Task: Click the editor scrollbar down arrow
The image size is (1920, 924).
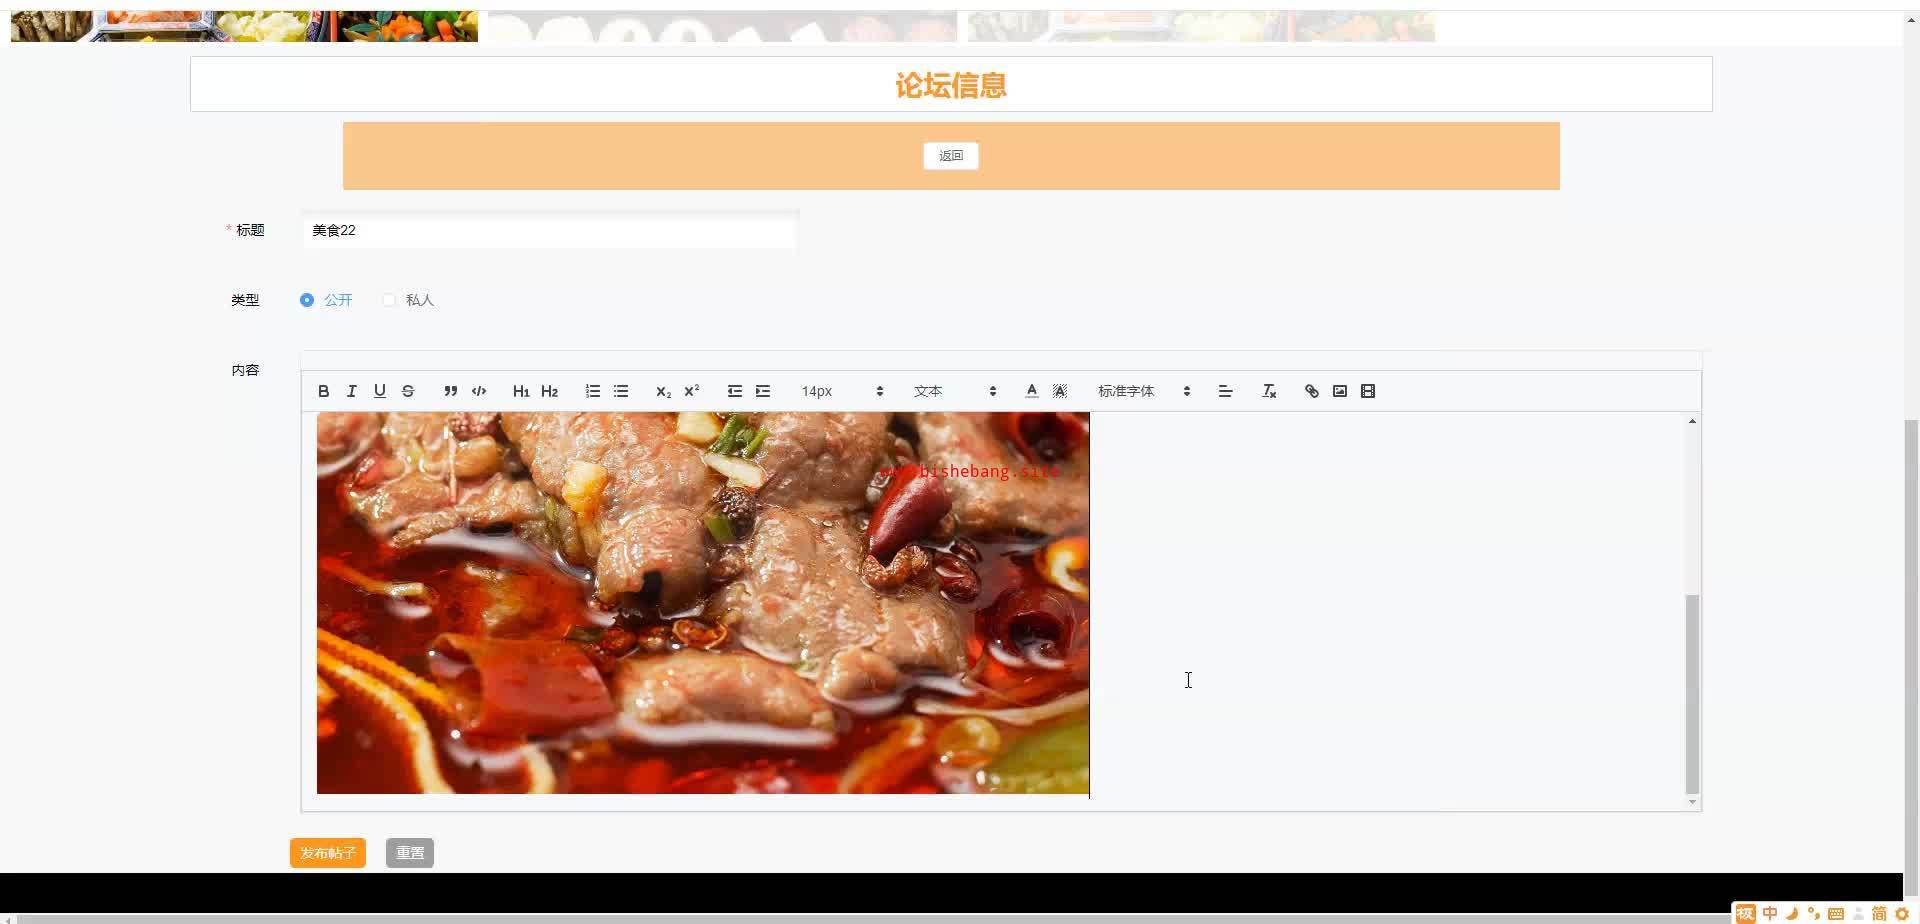Action: click(x=1692, y=802)
